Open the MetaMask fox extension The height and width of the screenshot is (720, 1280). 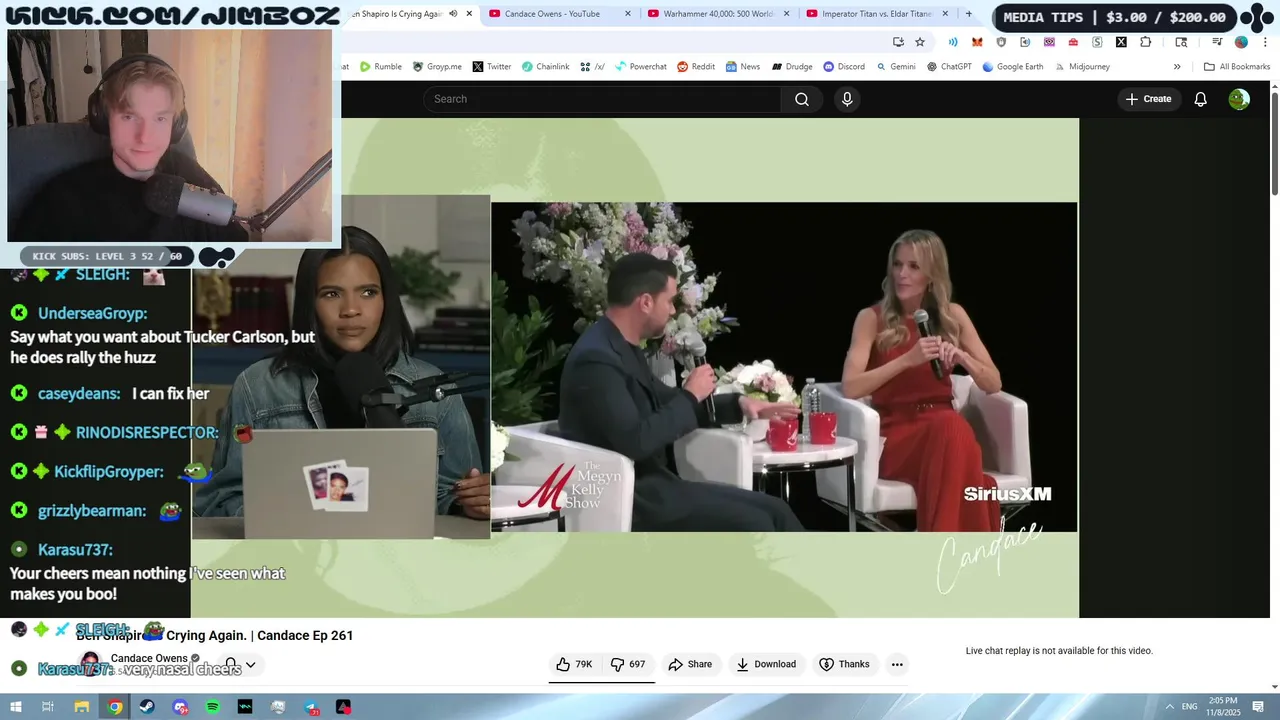tap(977, 42)
